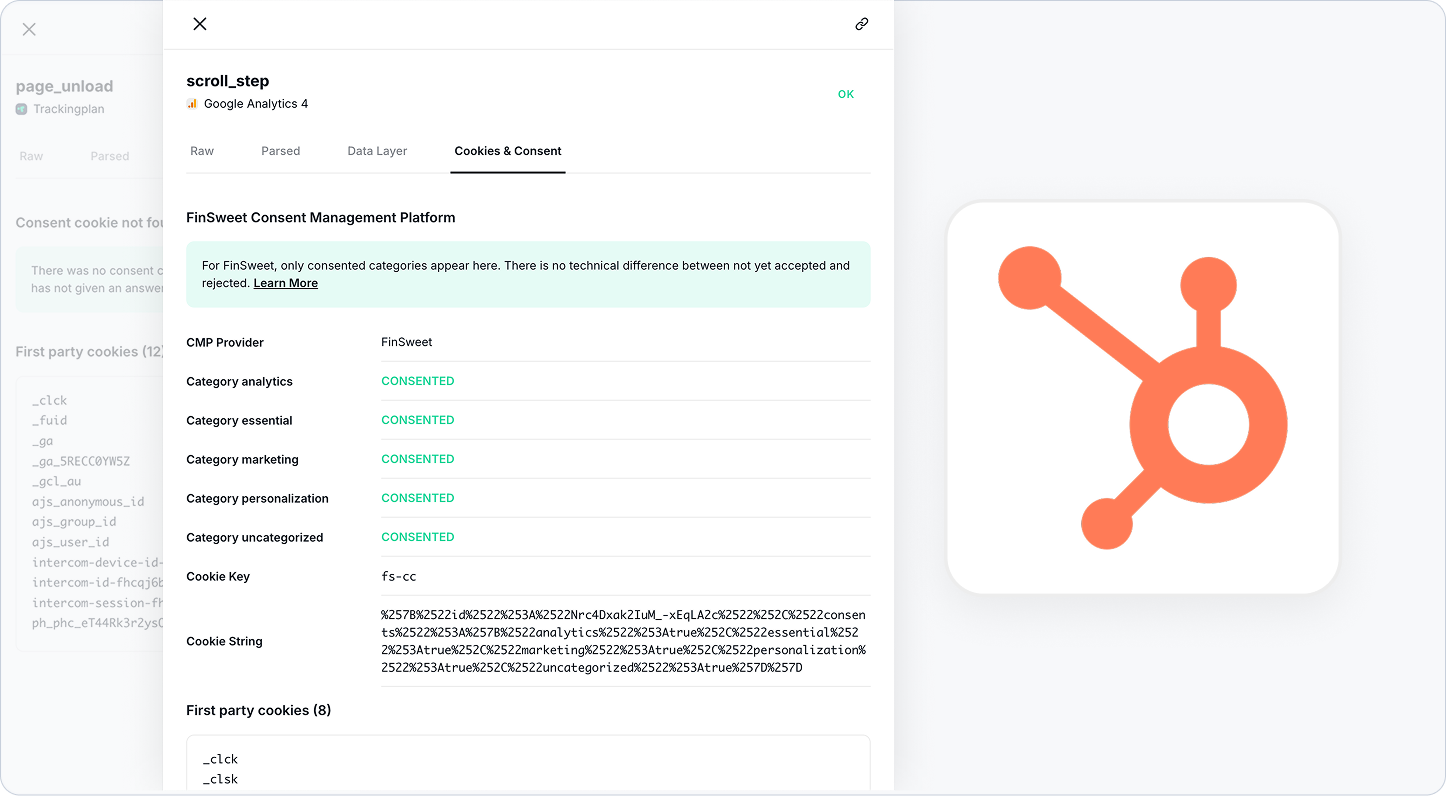Viewport: 1446px width, 796px height.
Task: Click the _ga_5RECC0YW5Z cookie entry
Action: (x=81, y=461)
